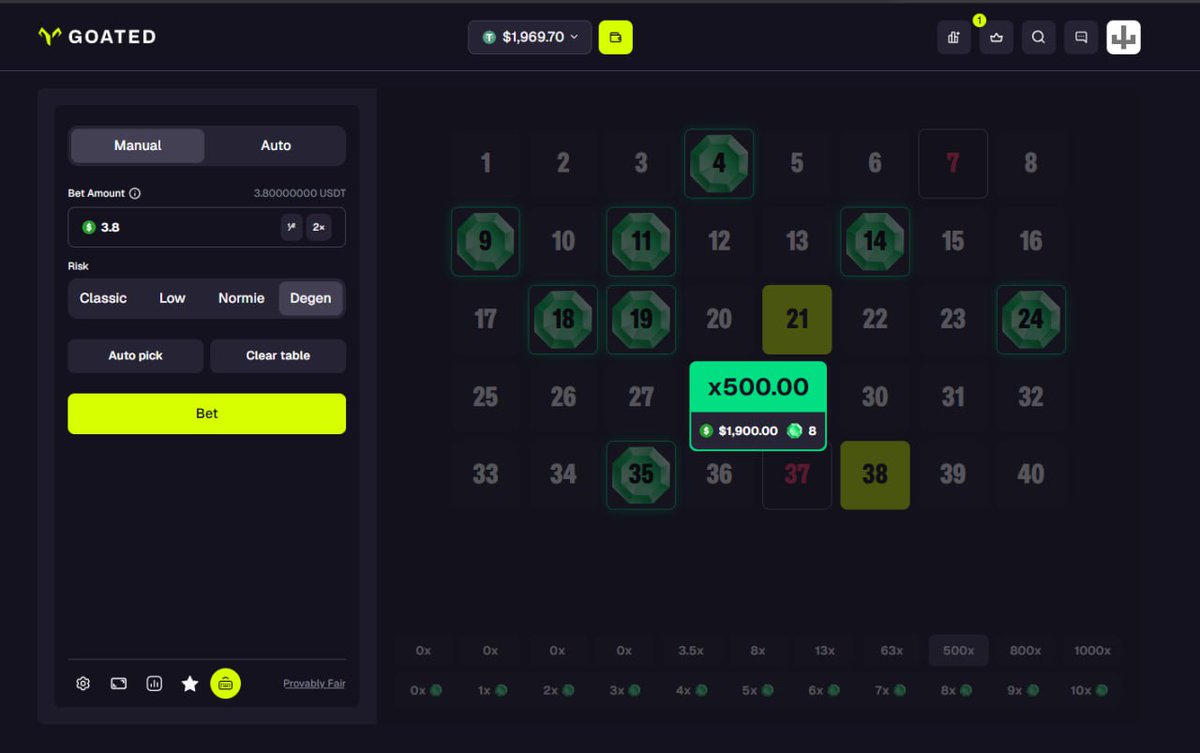Toggle fullscreen view icon
Viewport: 1200px width, 753px height.
pyautogui.click(x=119, y=684)
